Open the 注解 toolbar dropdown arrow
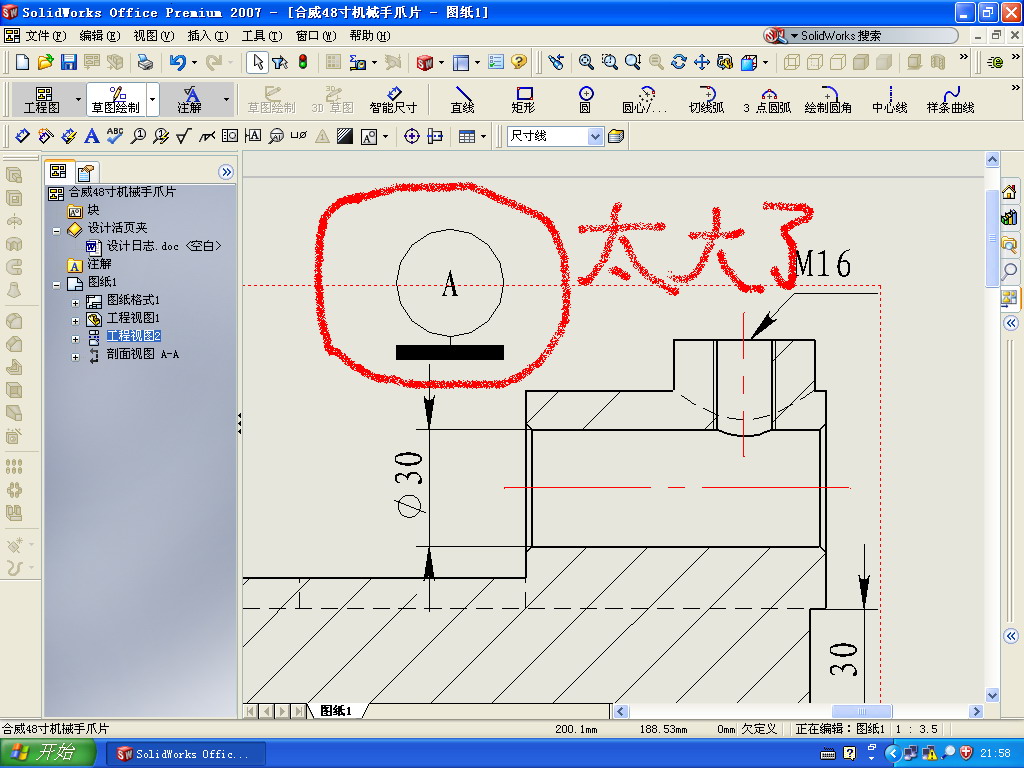This screenshot has height=768, width=1024. click(227, 99)
